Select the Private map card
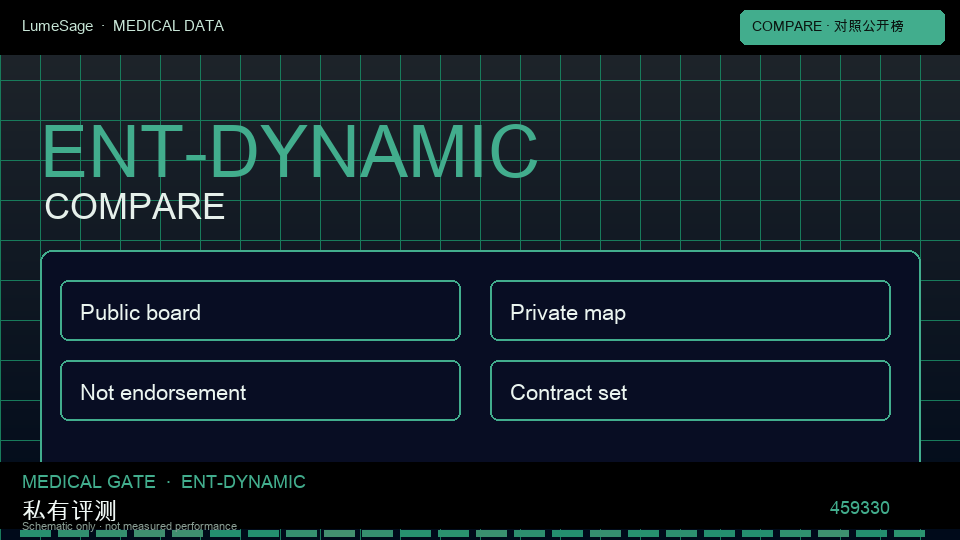 pyautogui.click(x=690, y=310)
